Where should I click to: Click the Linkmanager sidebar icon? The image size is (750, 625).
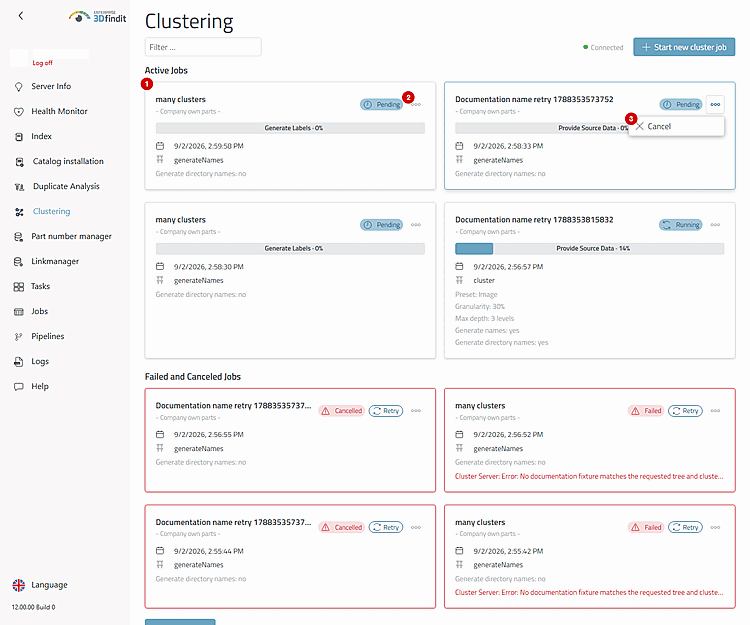[x=19, y=262]
